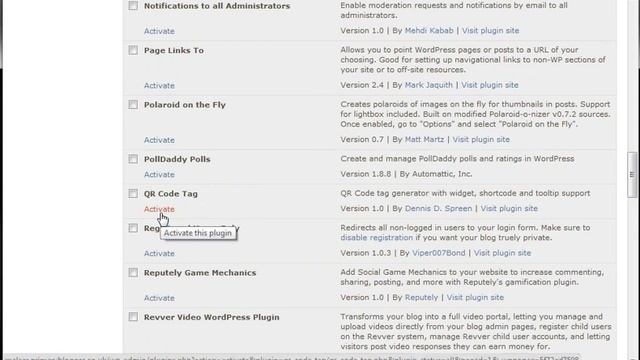This screenshot has height=360, width=640.
Task: Select the Page Links To plugin title
Action: 174,50
